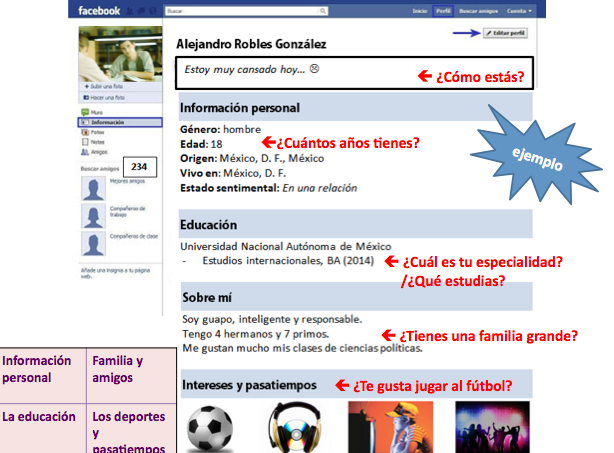Viewport: 614px width, 453px height.
Task: Click the Género: hombre line
Action: 220,129
